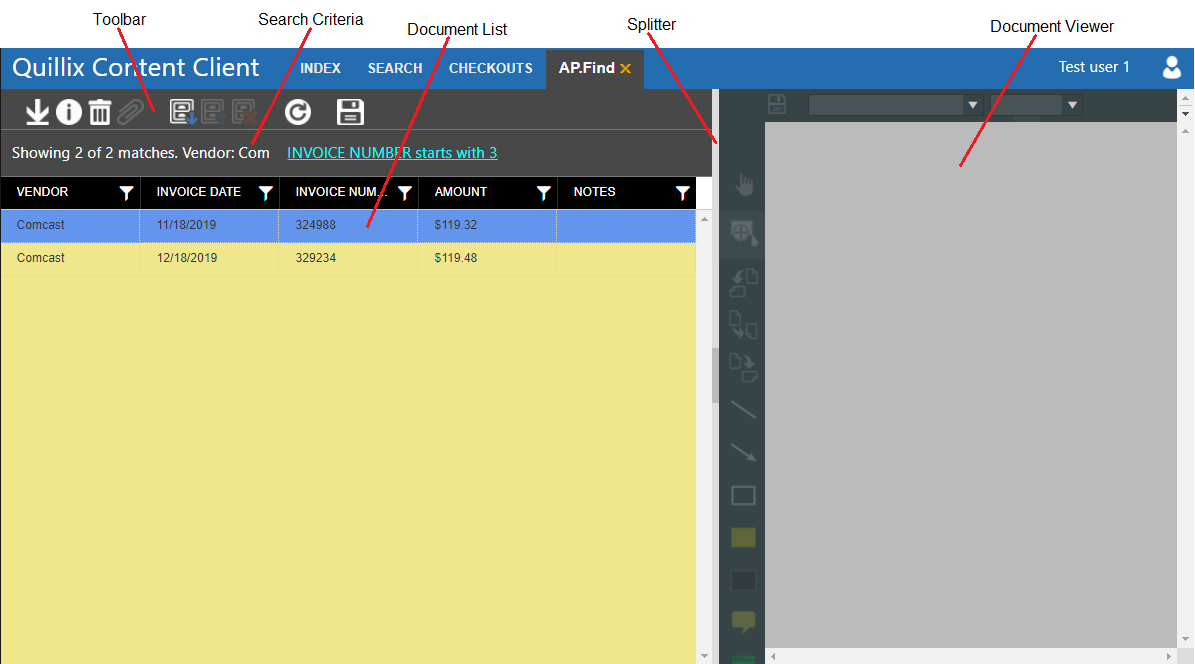
Task: Open document info via the info icon
Action: (68, 112)
